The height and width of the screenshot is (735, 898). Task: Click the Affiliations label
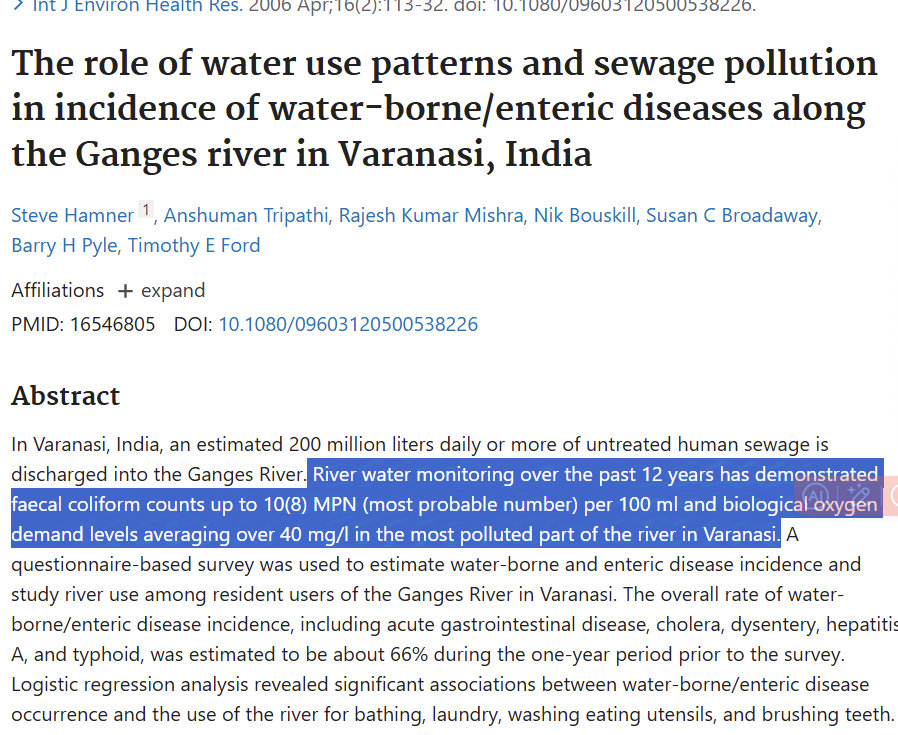pos(58,290)
